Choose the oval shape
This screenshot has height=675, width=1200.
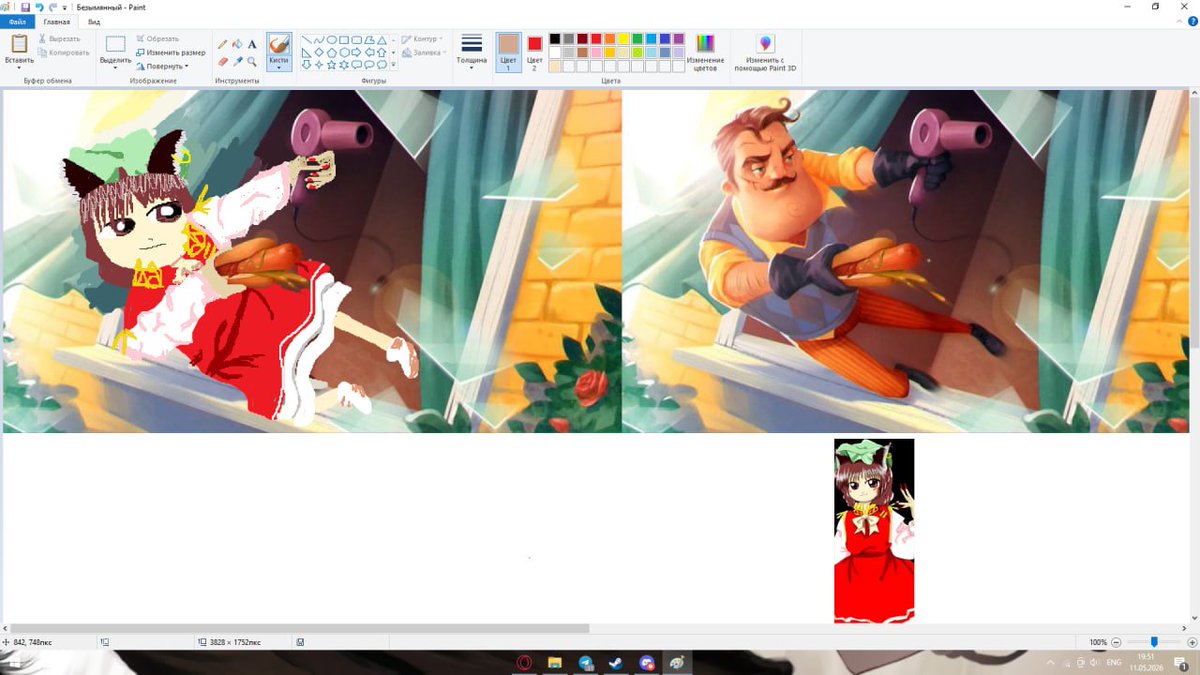[332, 40]
